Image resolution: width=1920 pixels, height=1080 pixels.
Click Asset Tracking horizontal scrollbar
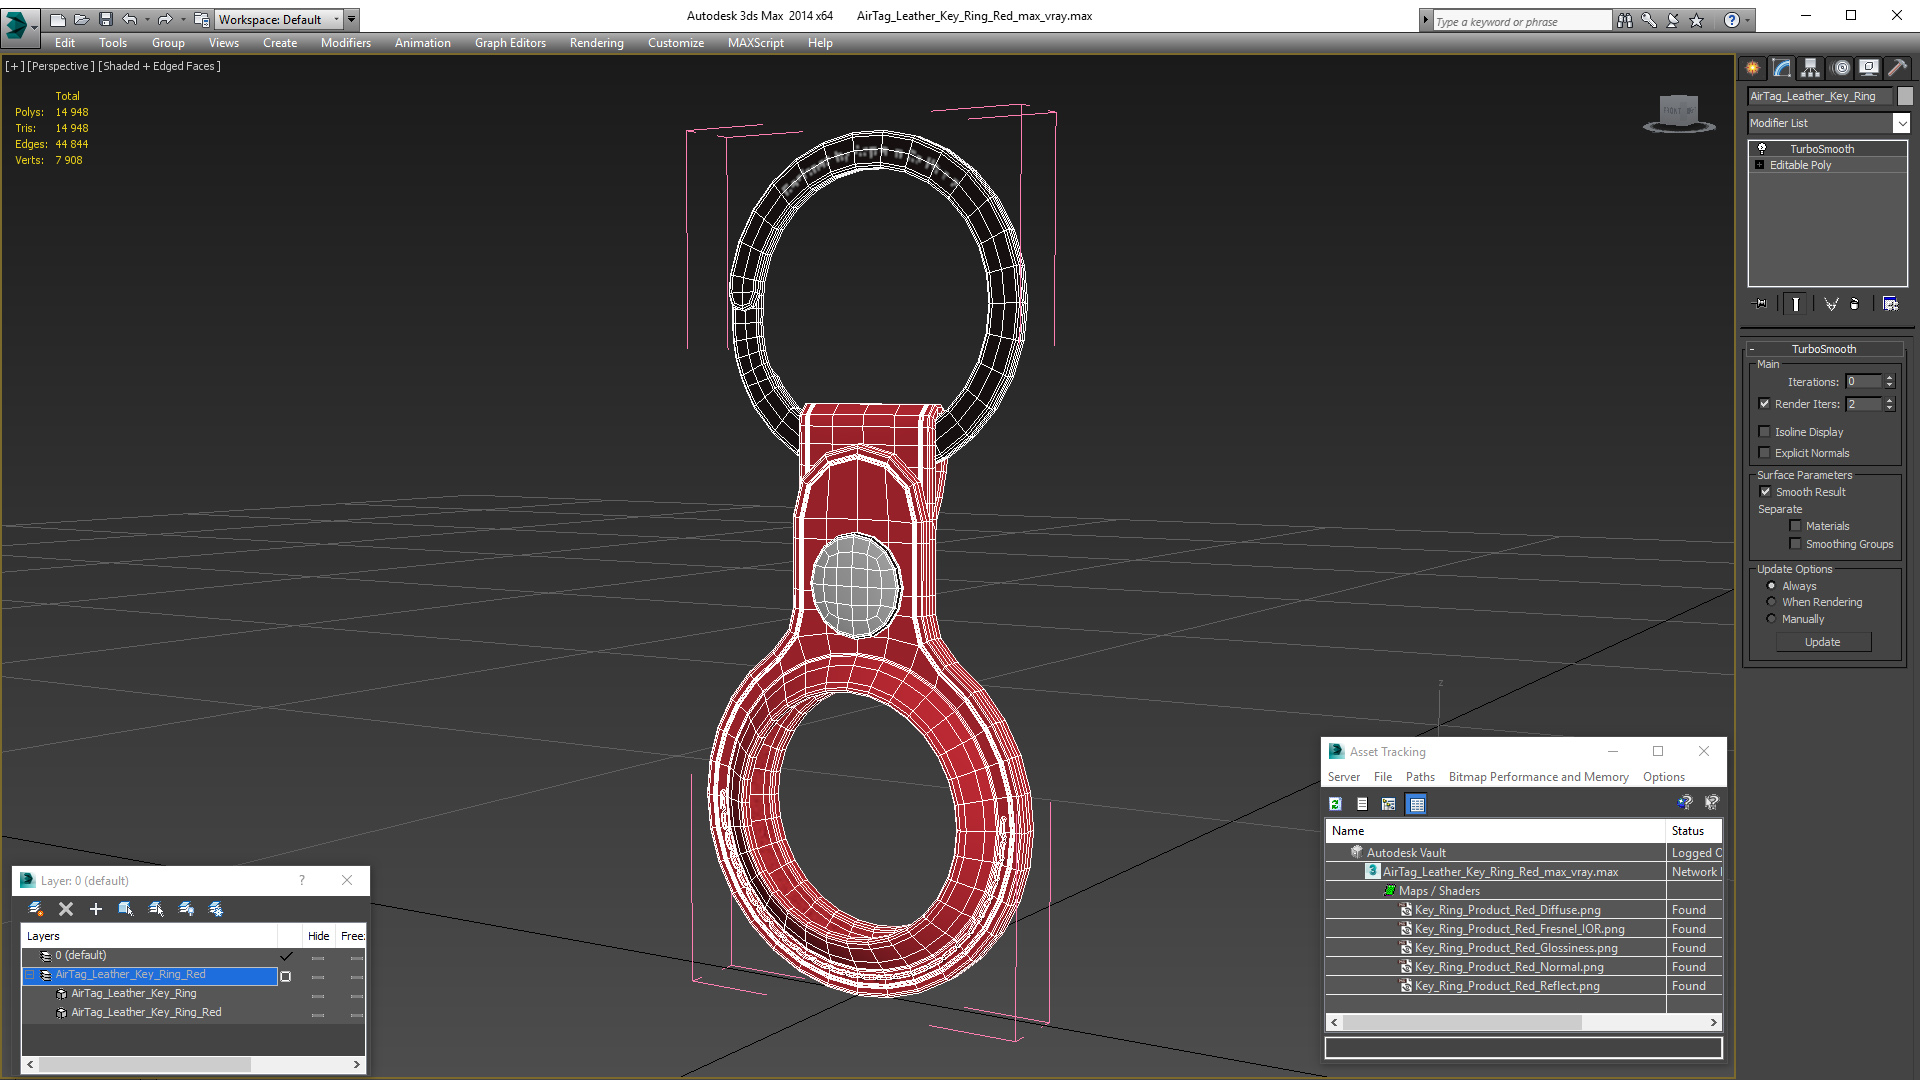pos(1523,1023)
